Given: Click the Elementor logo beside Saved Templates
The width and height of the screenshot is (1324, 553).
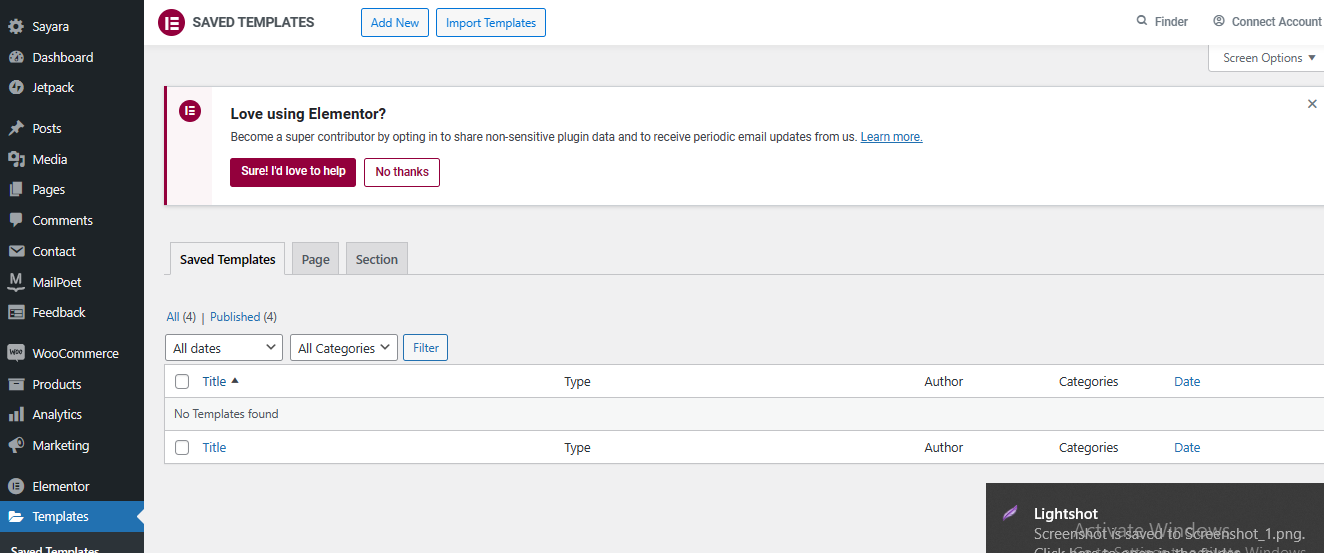Looking at the screenshot, I should 171,22.
